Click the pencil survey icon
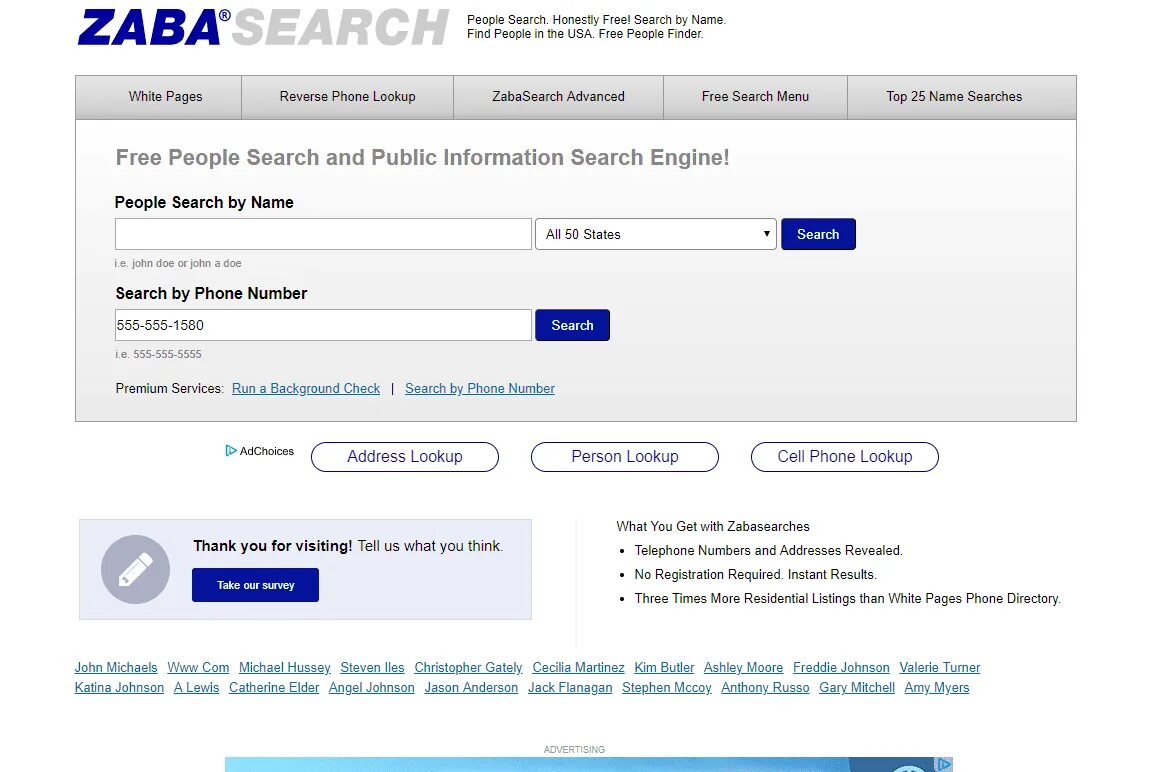 [x=135, y=569]
